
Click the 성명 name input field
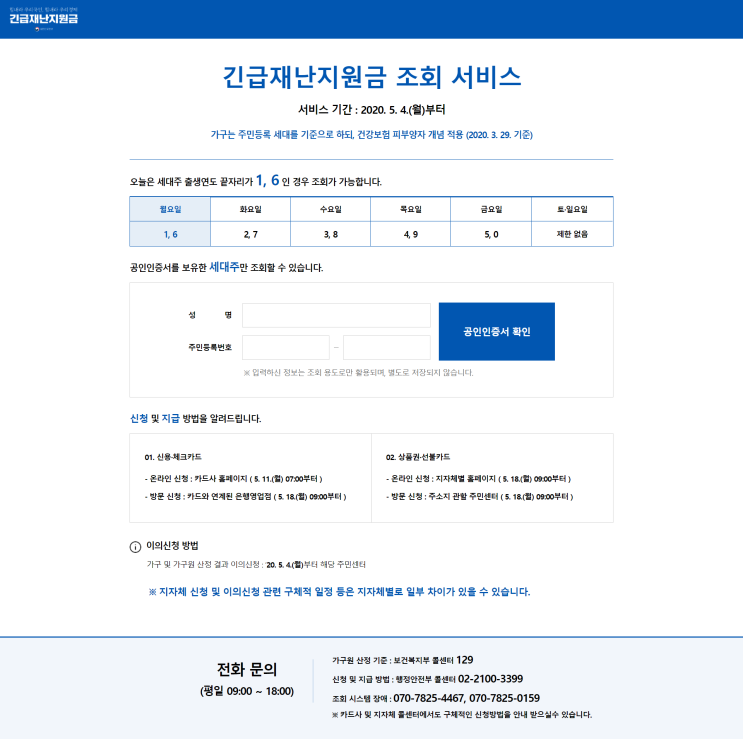point(336,315)
